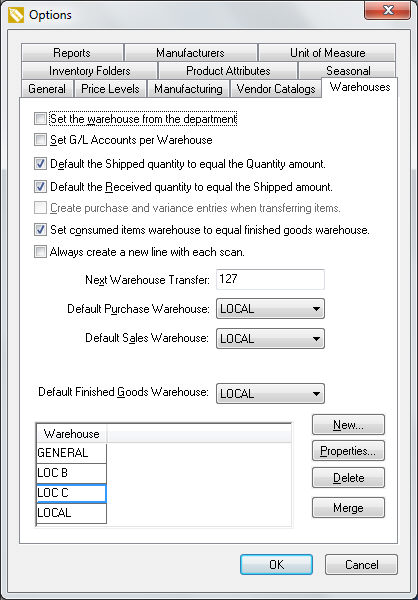
Task: Select the Inventory Folders tab
Action: point(90,71)
